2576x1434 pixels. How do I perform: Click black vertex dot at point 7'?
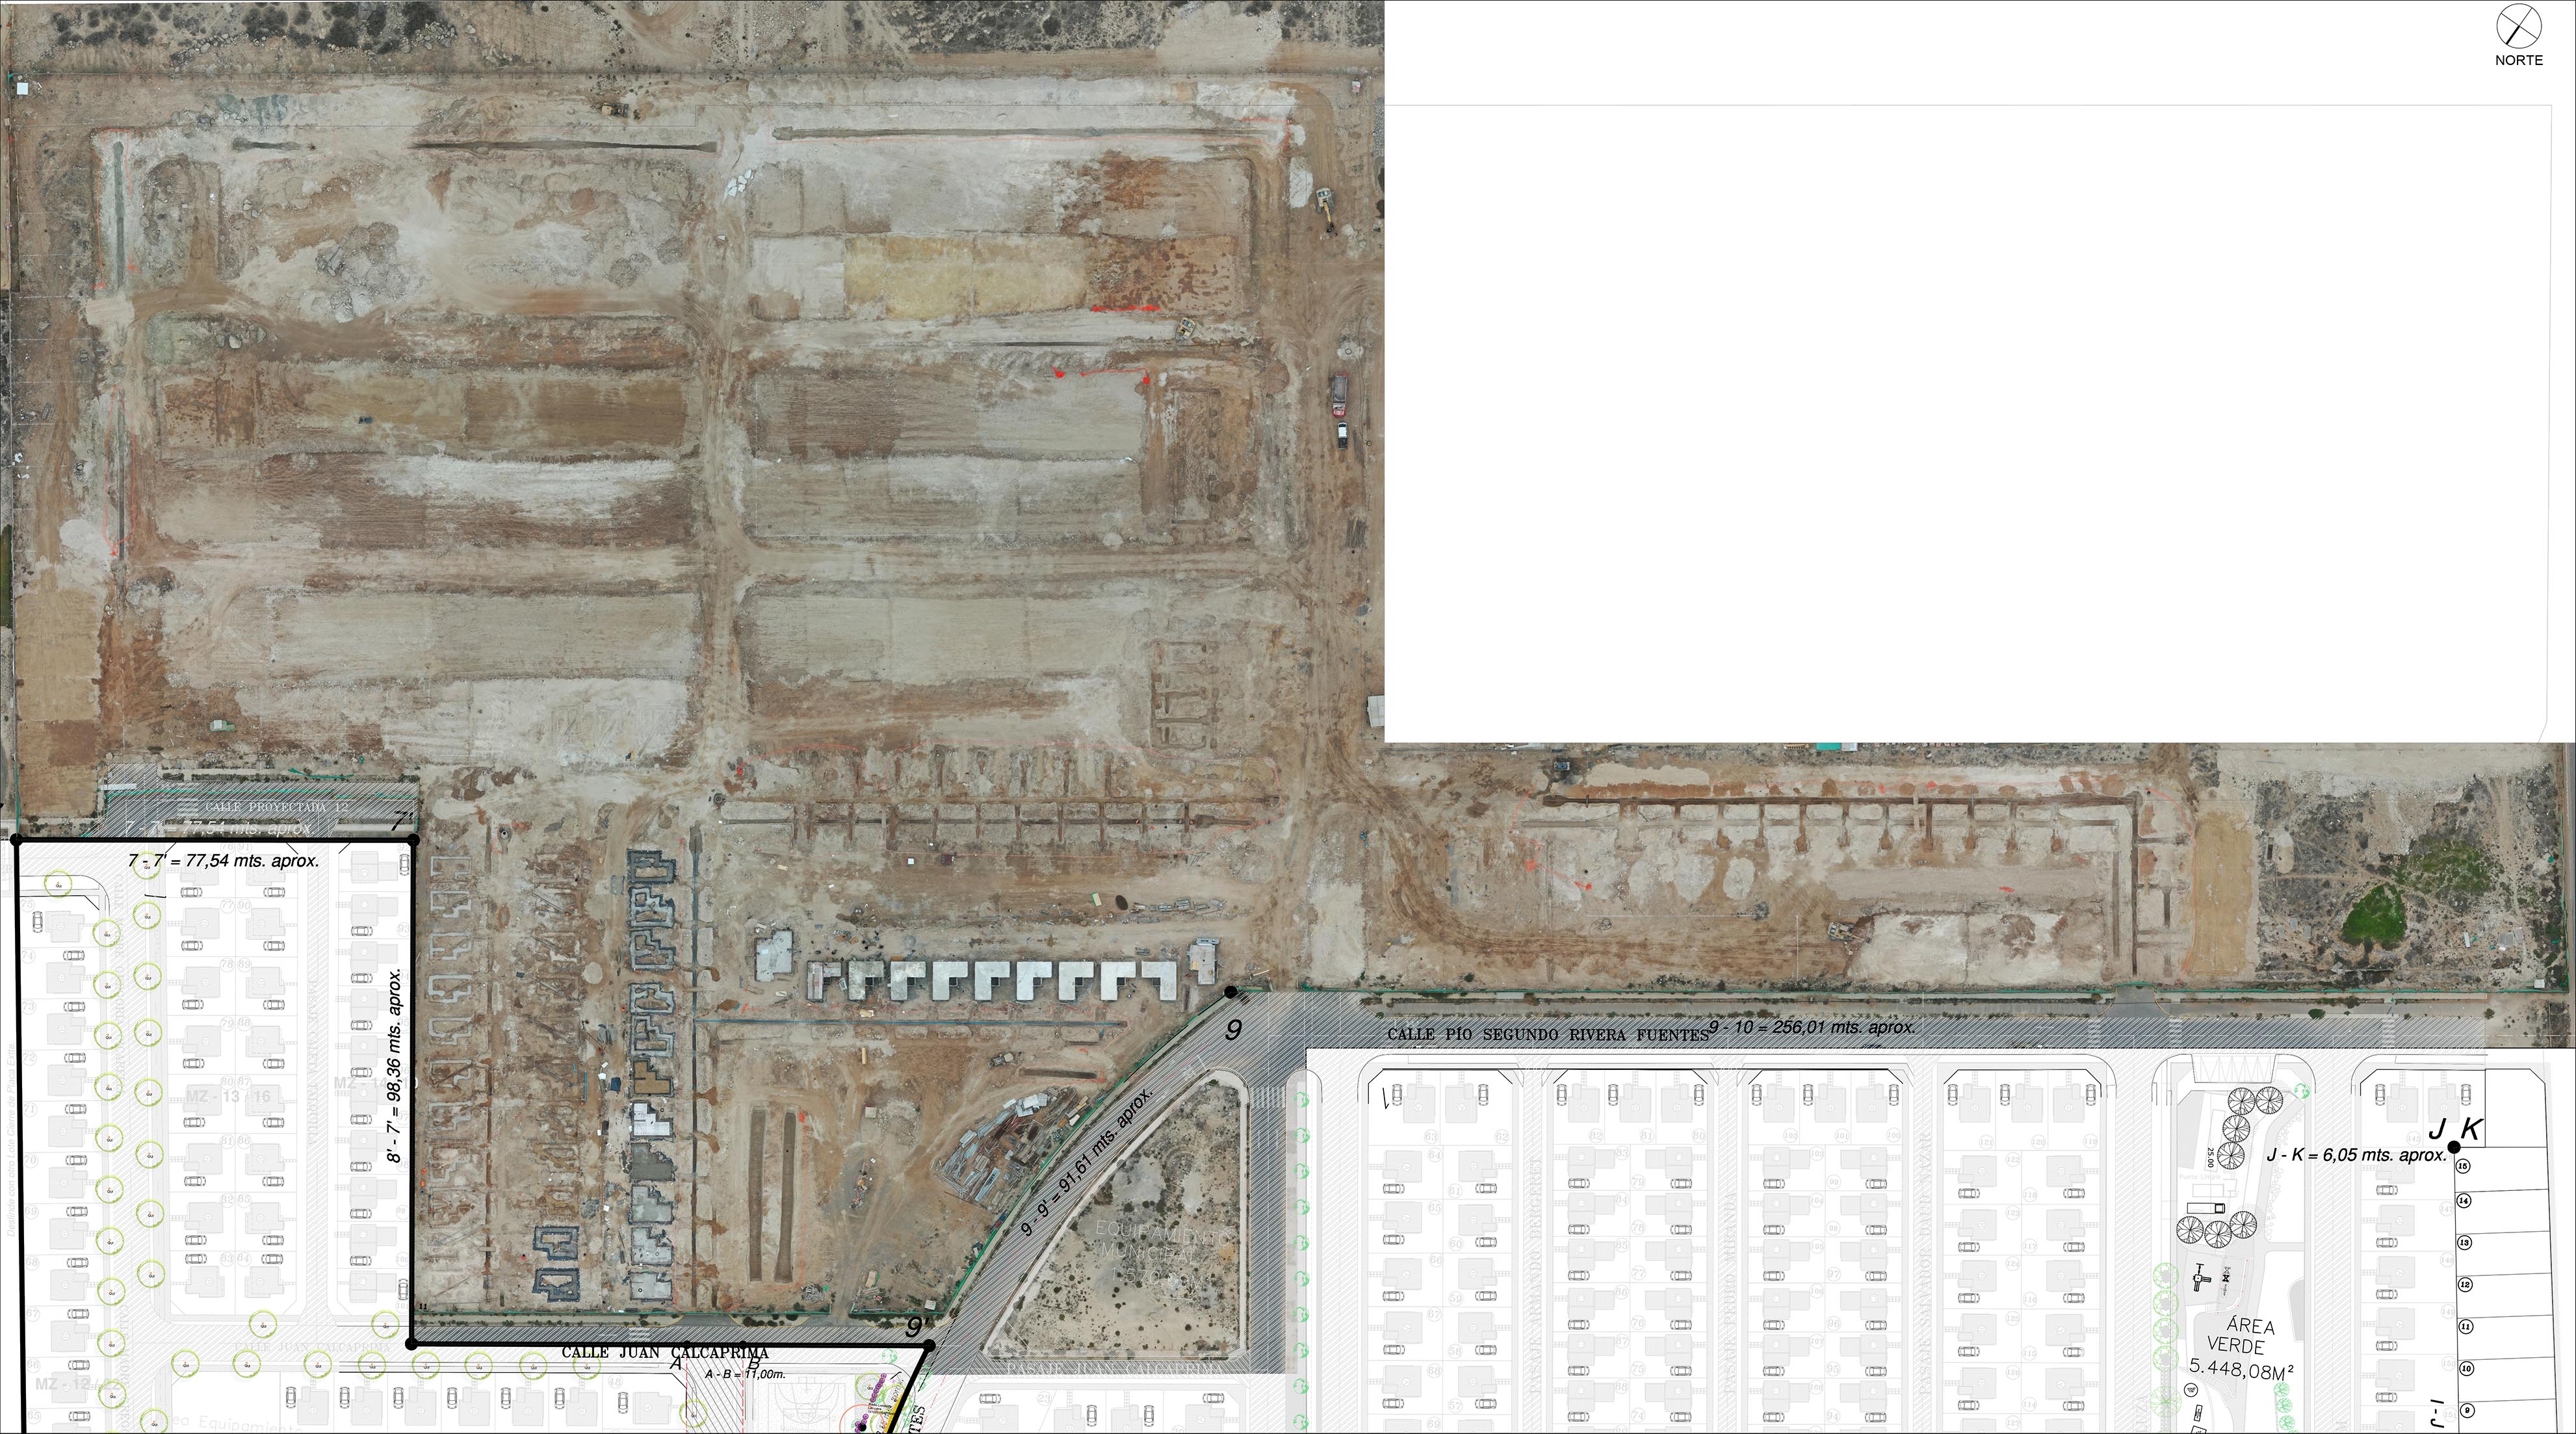[413, 840]
